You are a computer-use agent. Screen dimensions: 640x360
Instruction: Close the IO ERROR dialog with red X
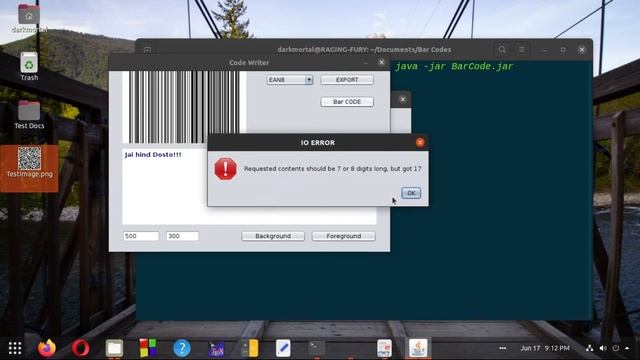(x=420, y=142)
